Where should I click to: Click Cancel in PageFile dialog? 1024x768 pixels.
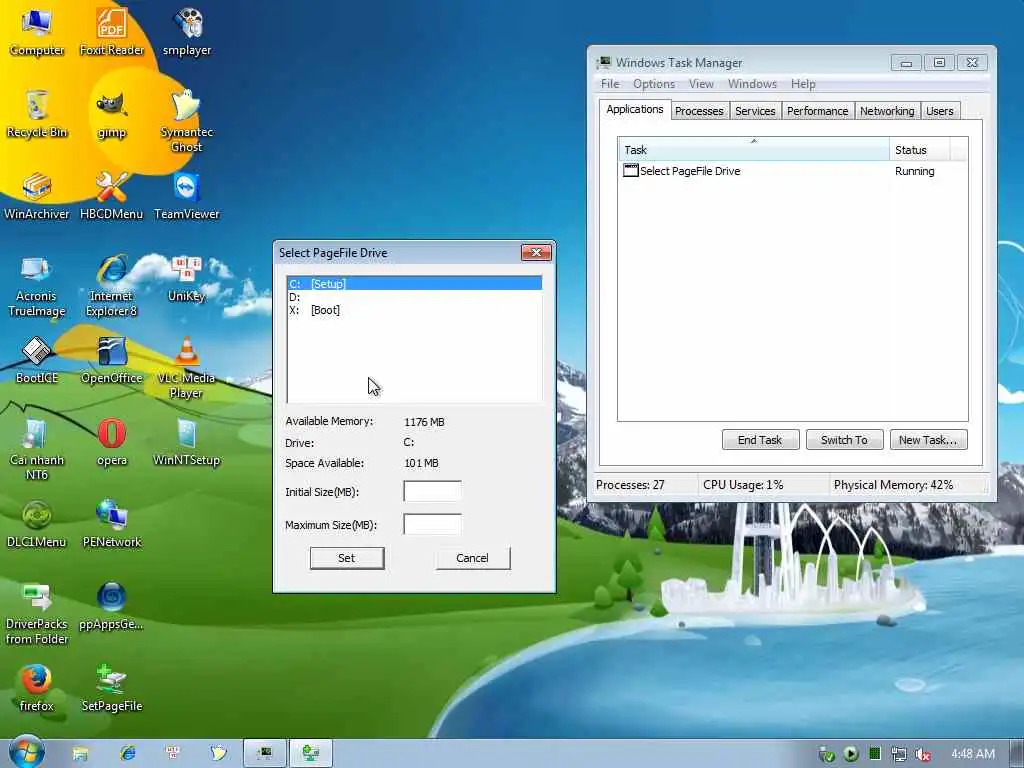472,558
